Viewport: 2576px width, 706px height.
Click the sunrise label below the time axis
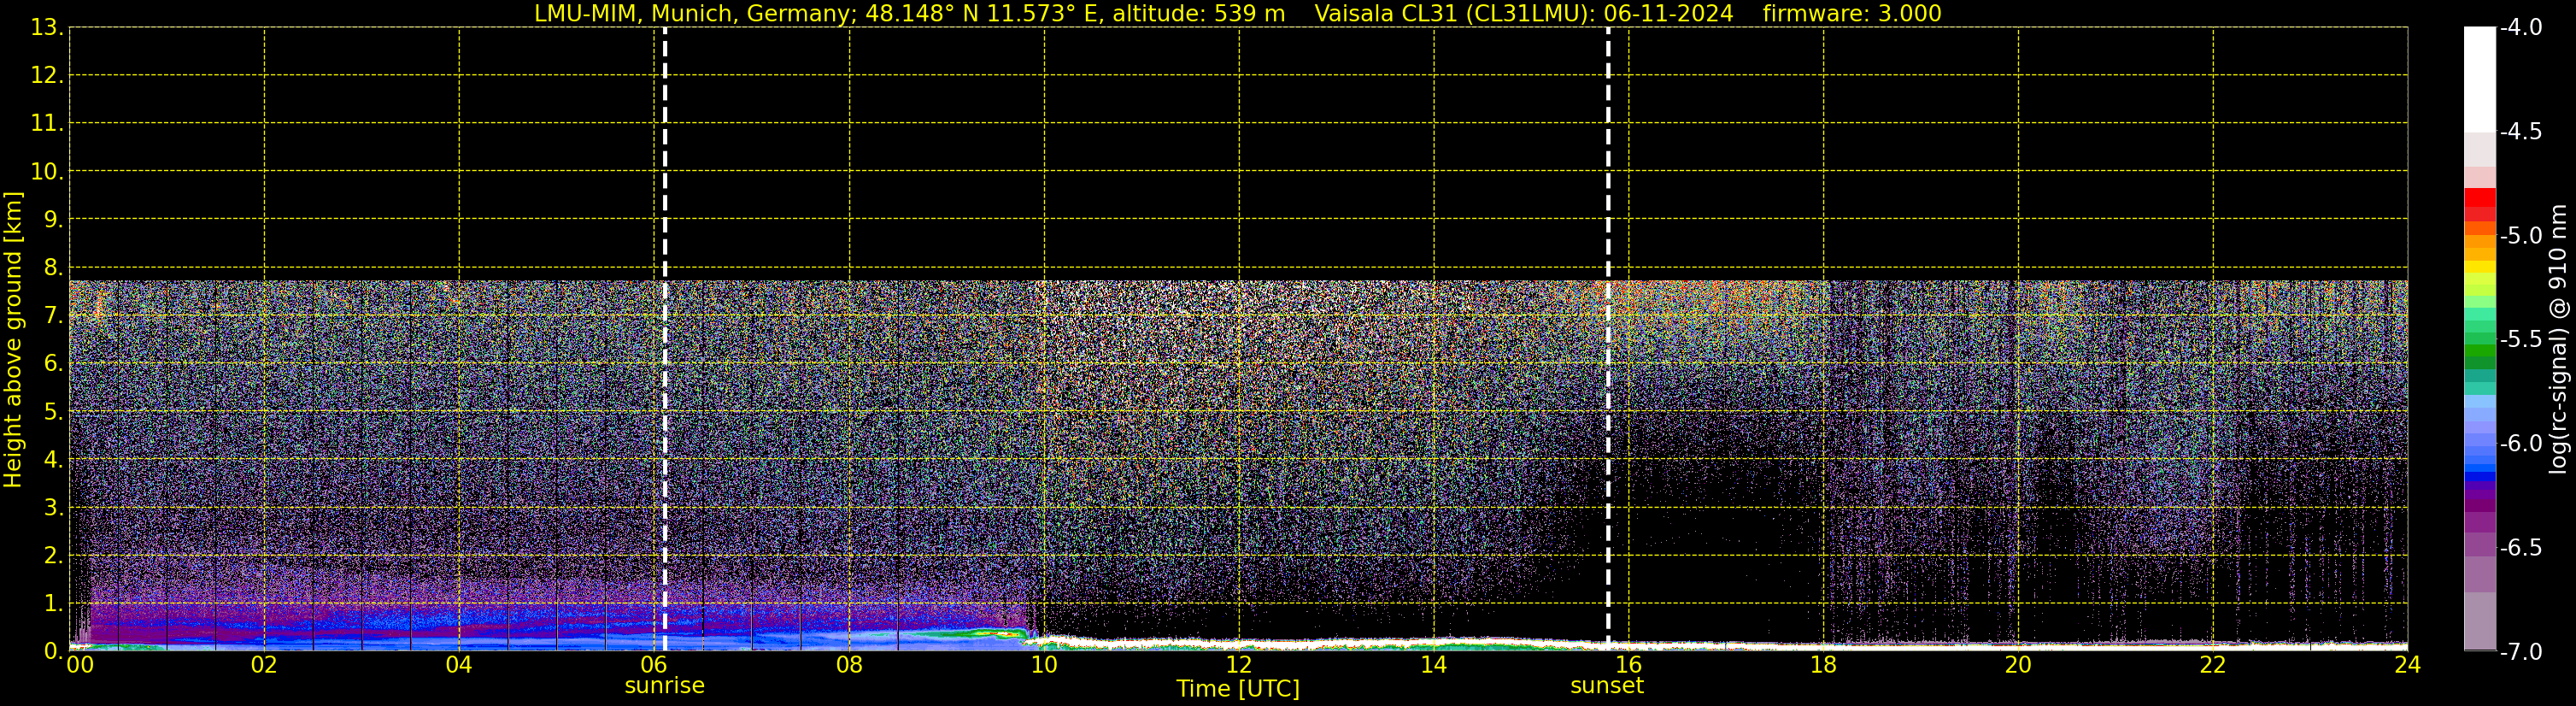click(x=664, y=686)
